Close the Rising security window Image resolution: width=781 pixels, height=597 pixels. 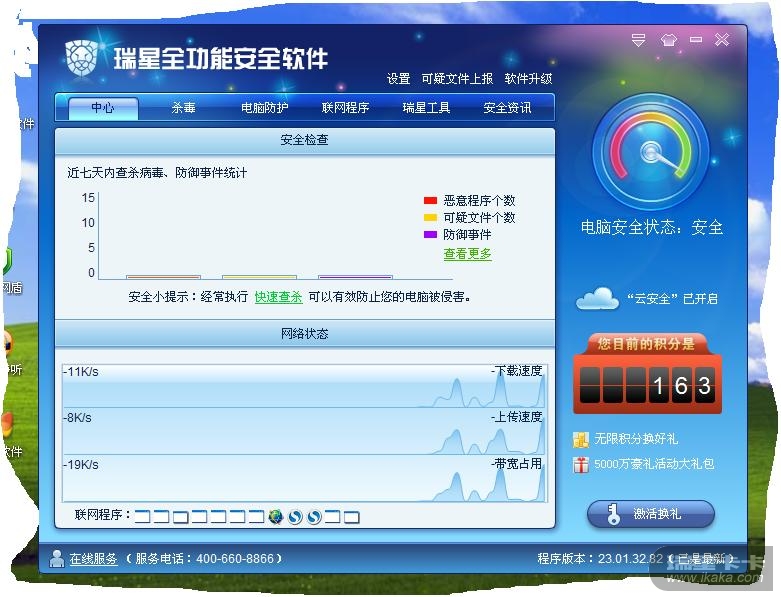722,39
